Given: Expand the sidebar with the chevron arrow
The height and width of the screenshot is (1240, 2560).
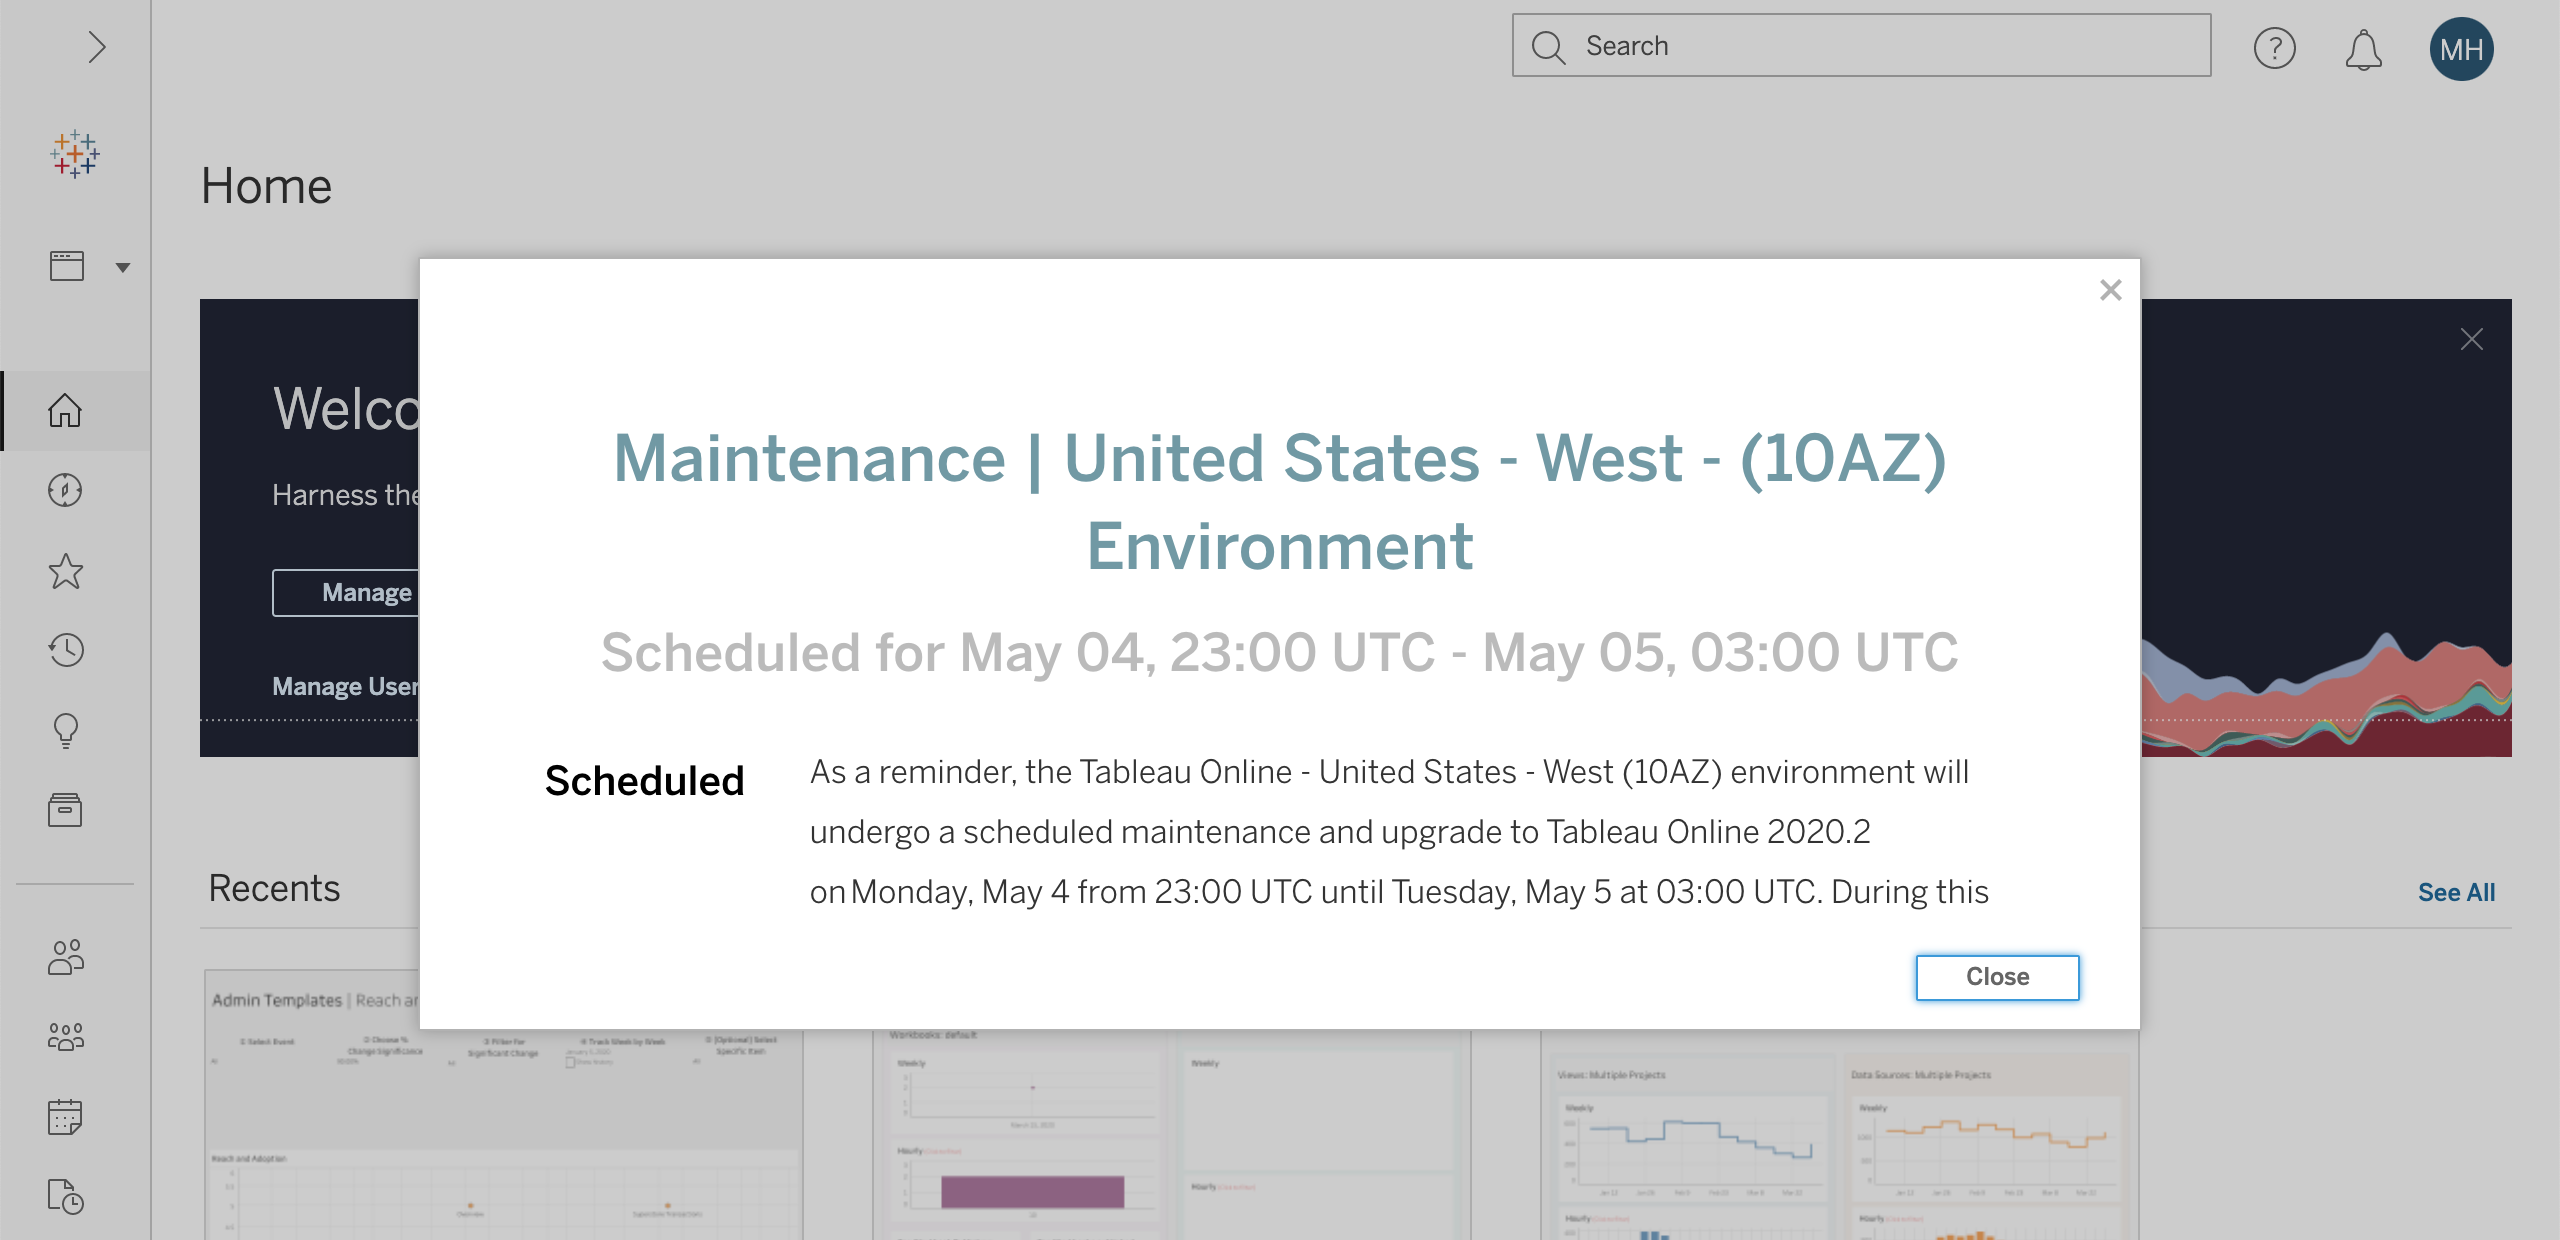Looking at the screenshot, I should (96, 47).
